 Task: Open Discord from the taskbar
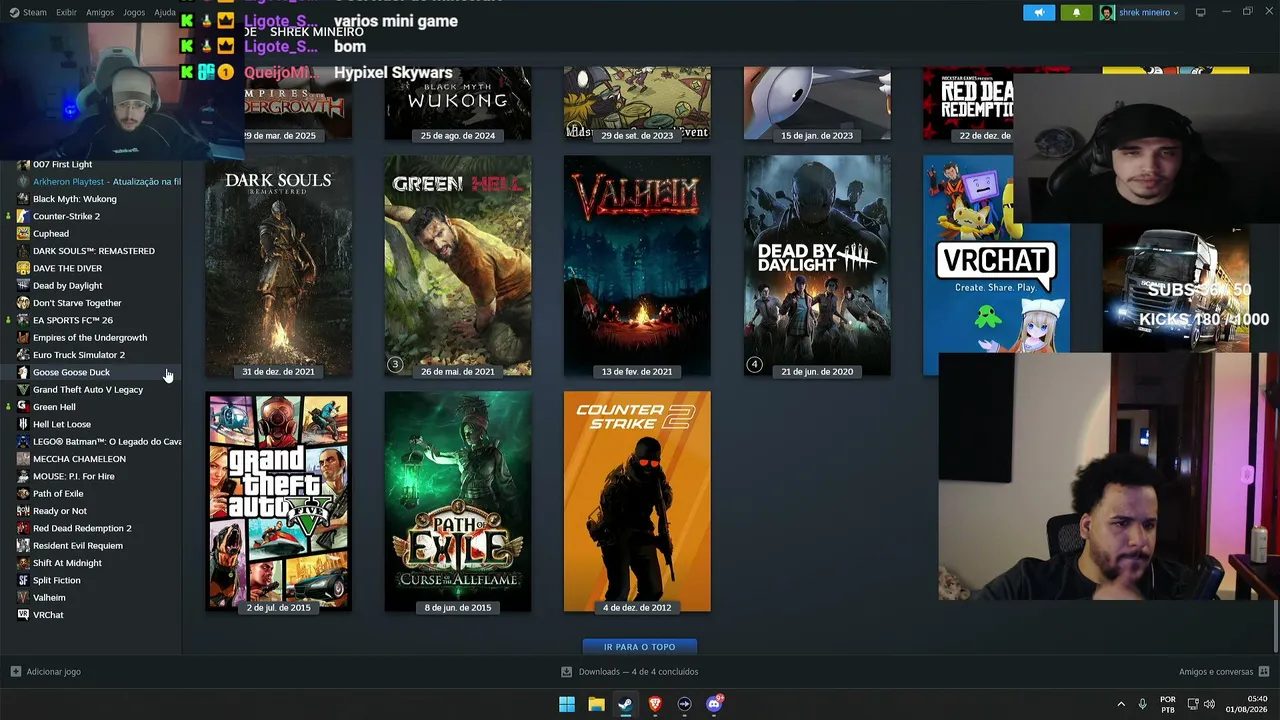pos(714,704)
